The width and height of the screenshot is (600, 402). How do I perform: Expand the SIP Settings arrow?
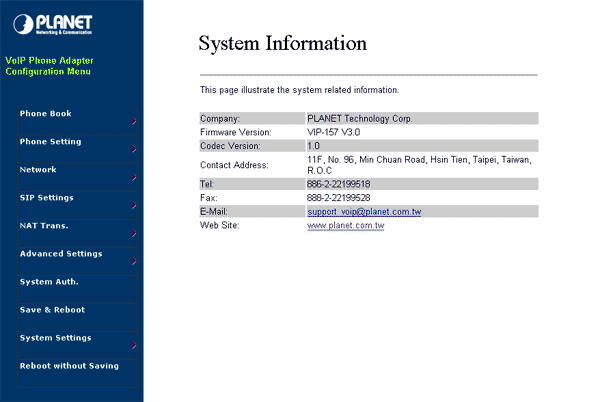coord(134,205)
